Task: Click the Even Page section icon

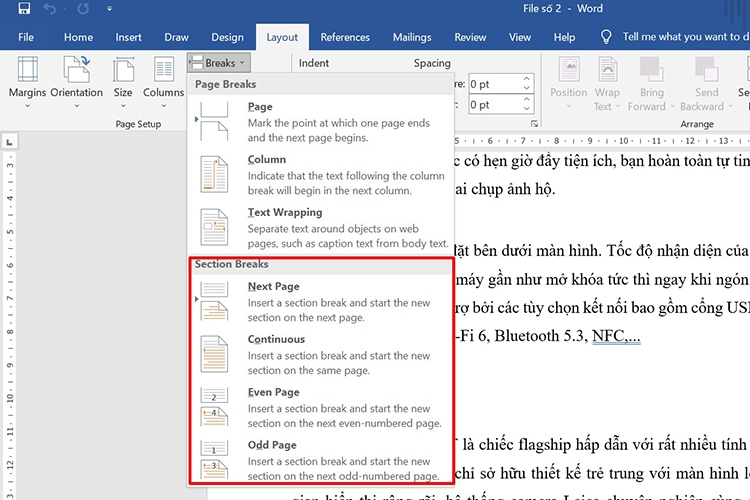Action: (214, 407)
